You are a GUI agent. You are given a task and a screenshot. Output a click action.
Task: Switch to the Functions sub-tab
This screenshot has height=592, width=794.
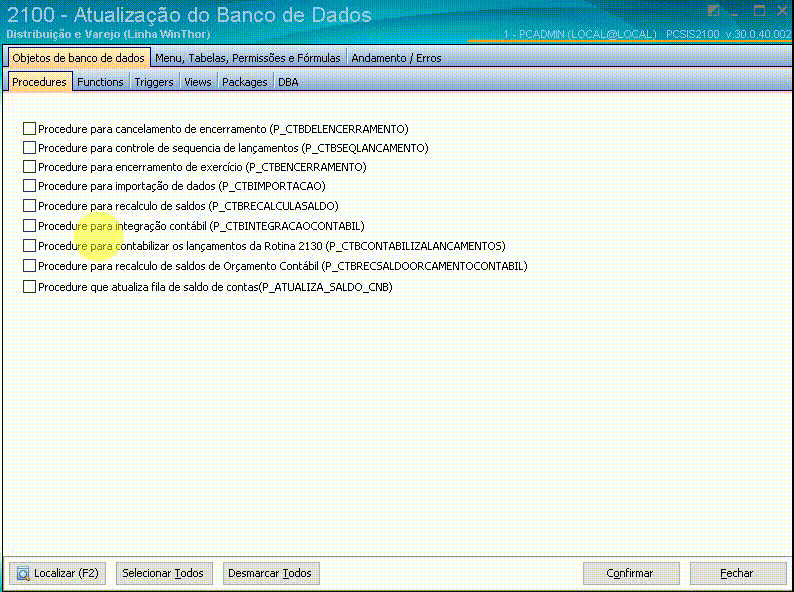click(x=100, y=82)
